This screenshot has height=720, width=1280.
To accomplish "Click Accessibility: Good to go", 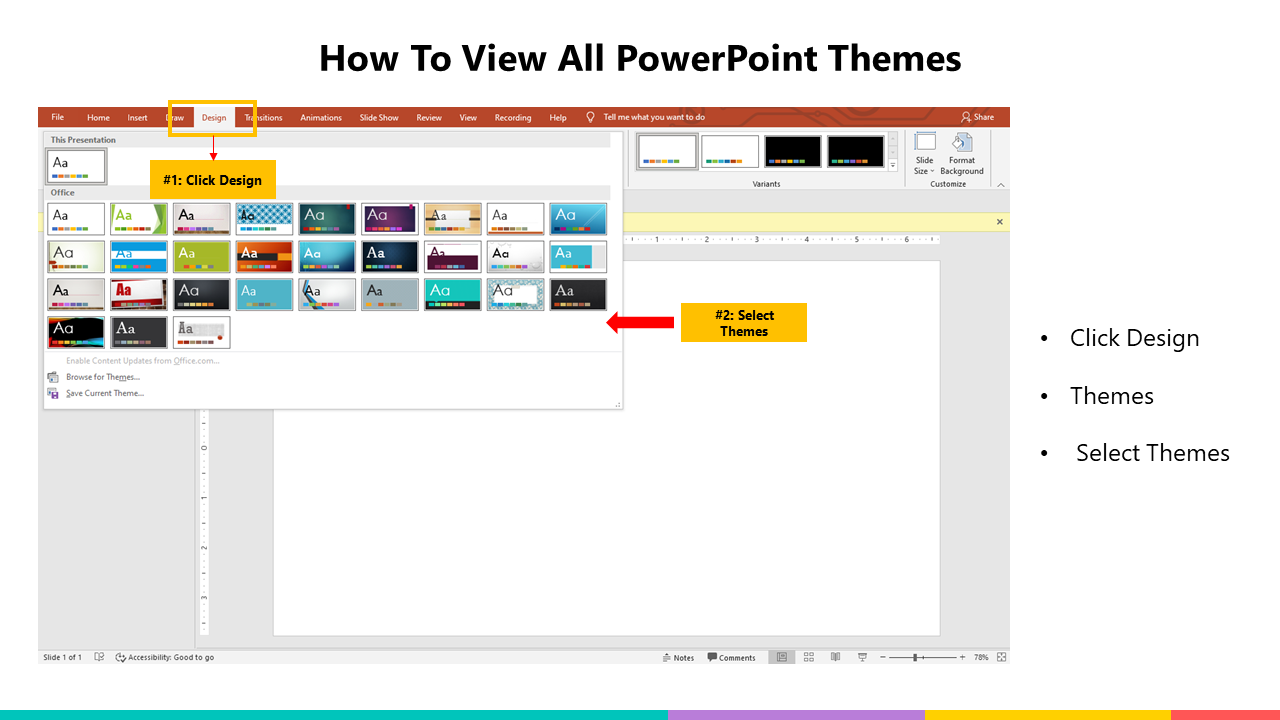I will [165, 657].
